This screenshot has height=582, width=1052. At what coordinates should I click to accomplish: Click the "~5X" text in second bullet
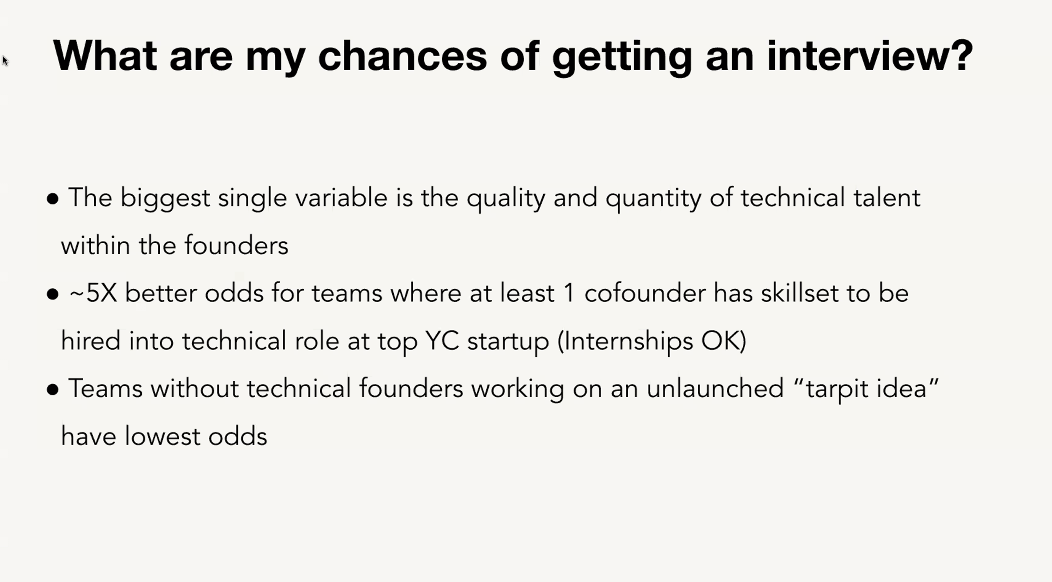tap(93, 293)
